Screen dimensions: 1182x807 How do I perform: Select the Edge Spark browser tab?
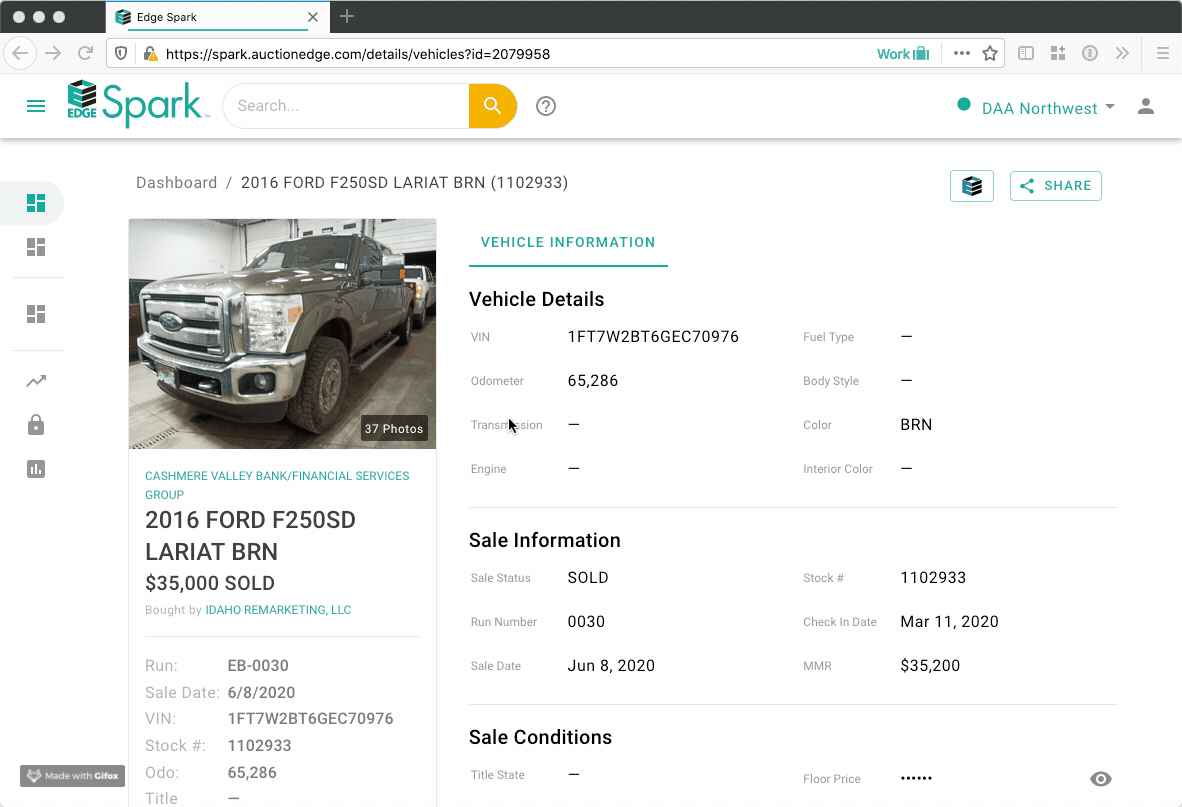tap(218, 17)
